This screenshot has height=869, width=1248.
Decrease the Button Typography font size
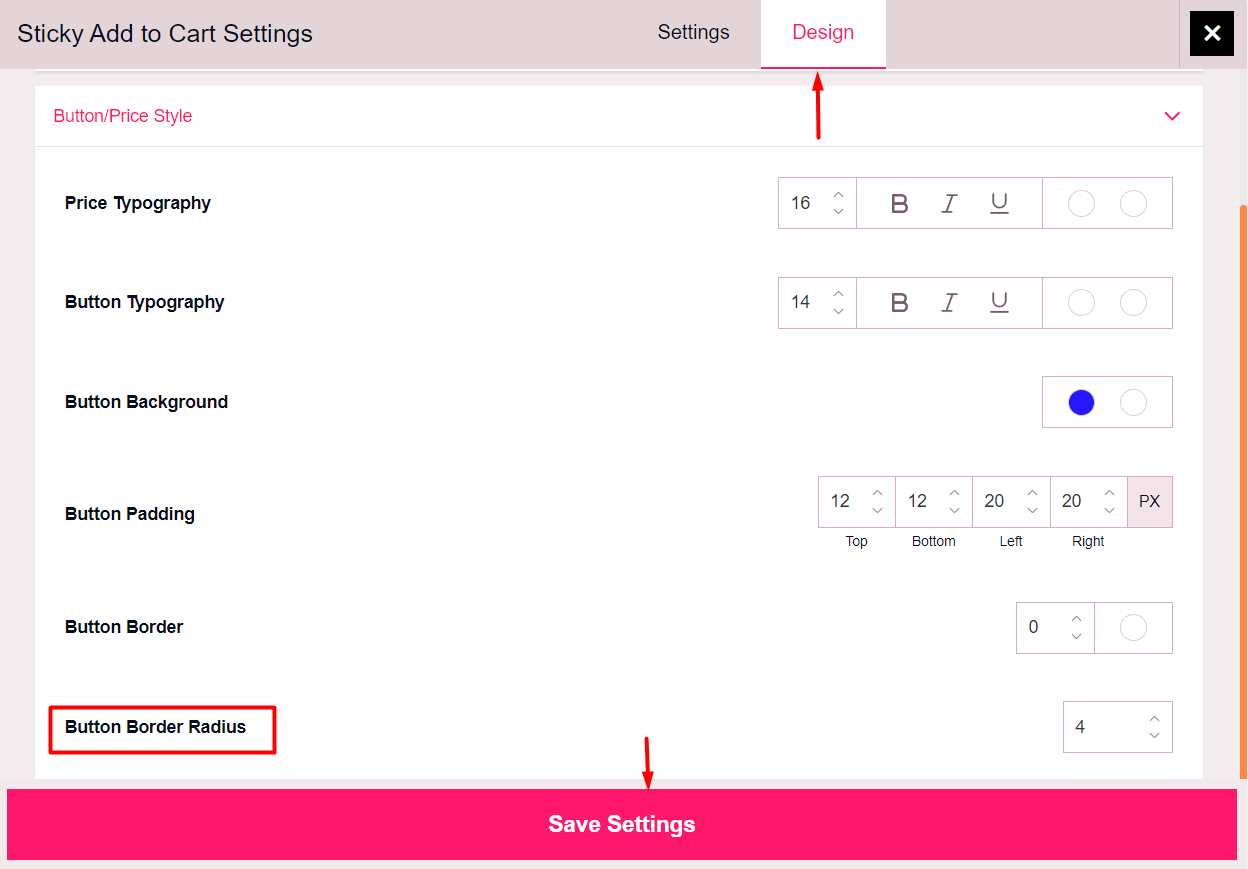tap(838, 310)
